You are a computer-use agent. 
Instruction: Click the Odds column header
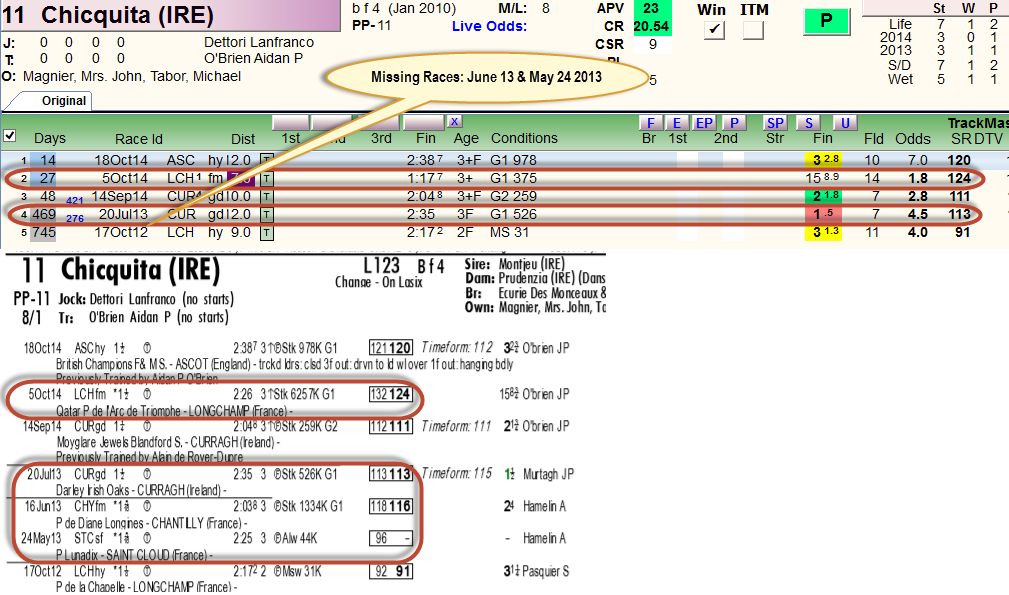tap(912, 139)
